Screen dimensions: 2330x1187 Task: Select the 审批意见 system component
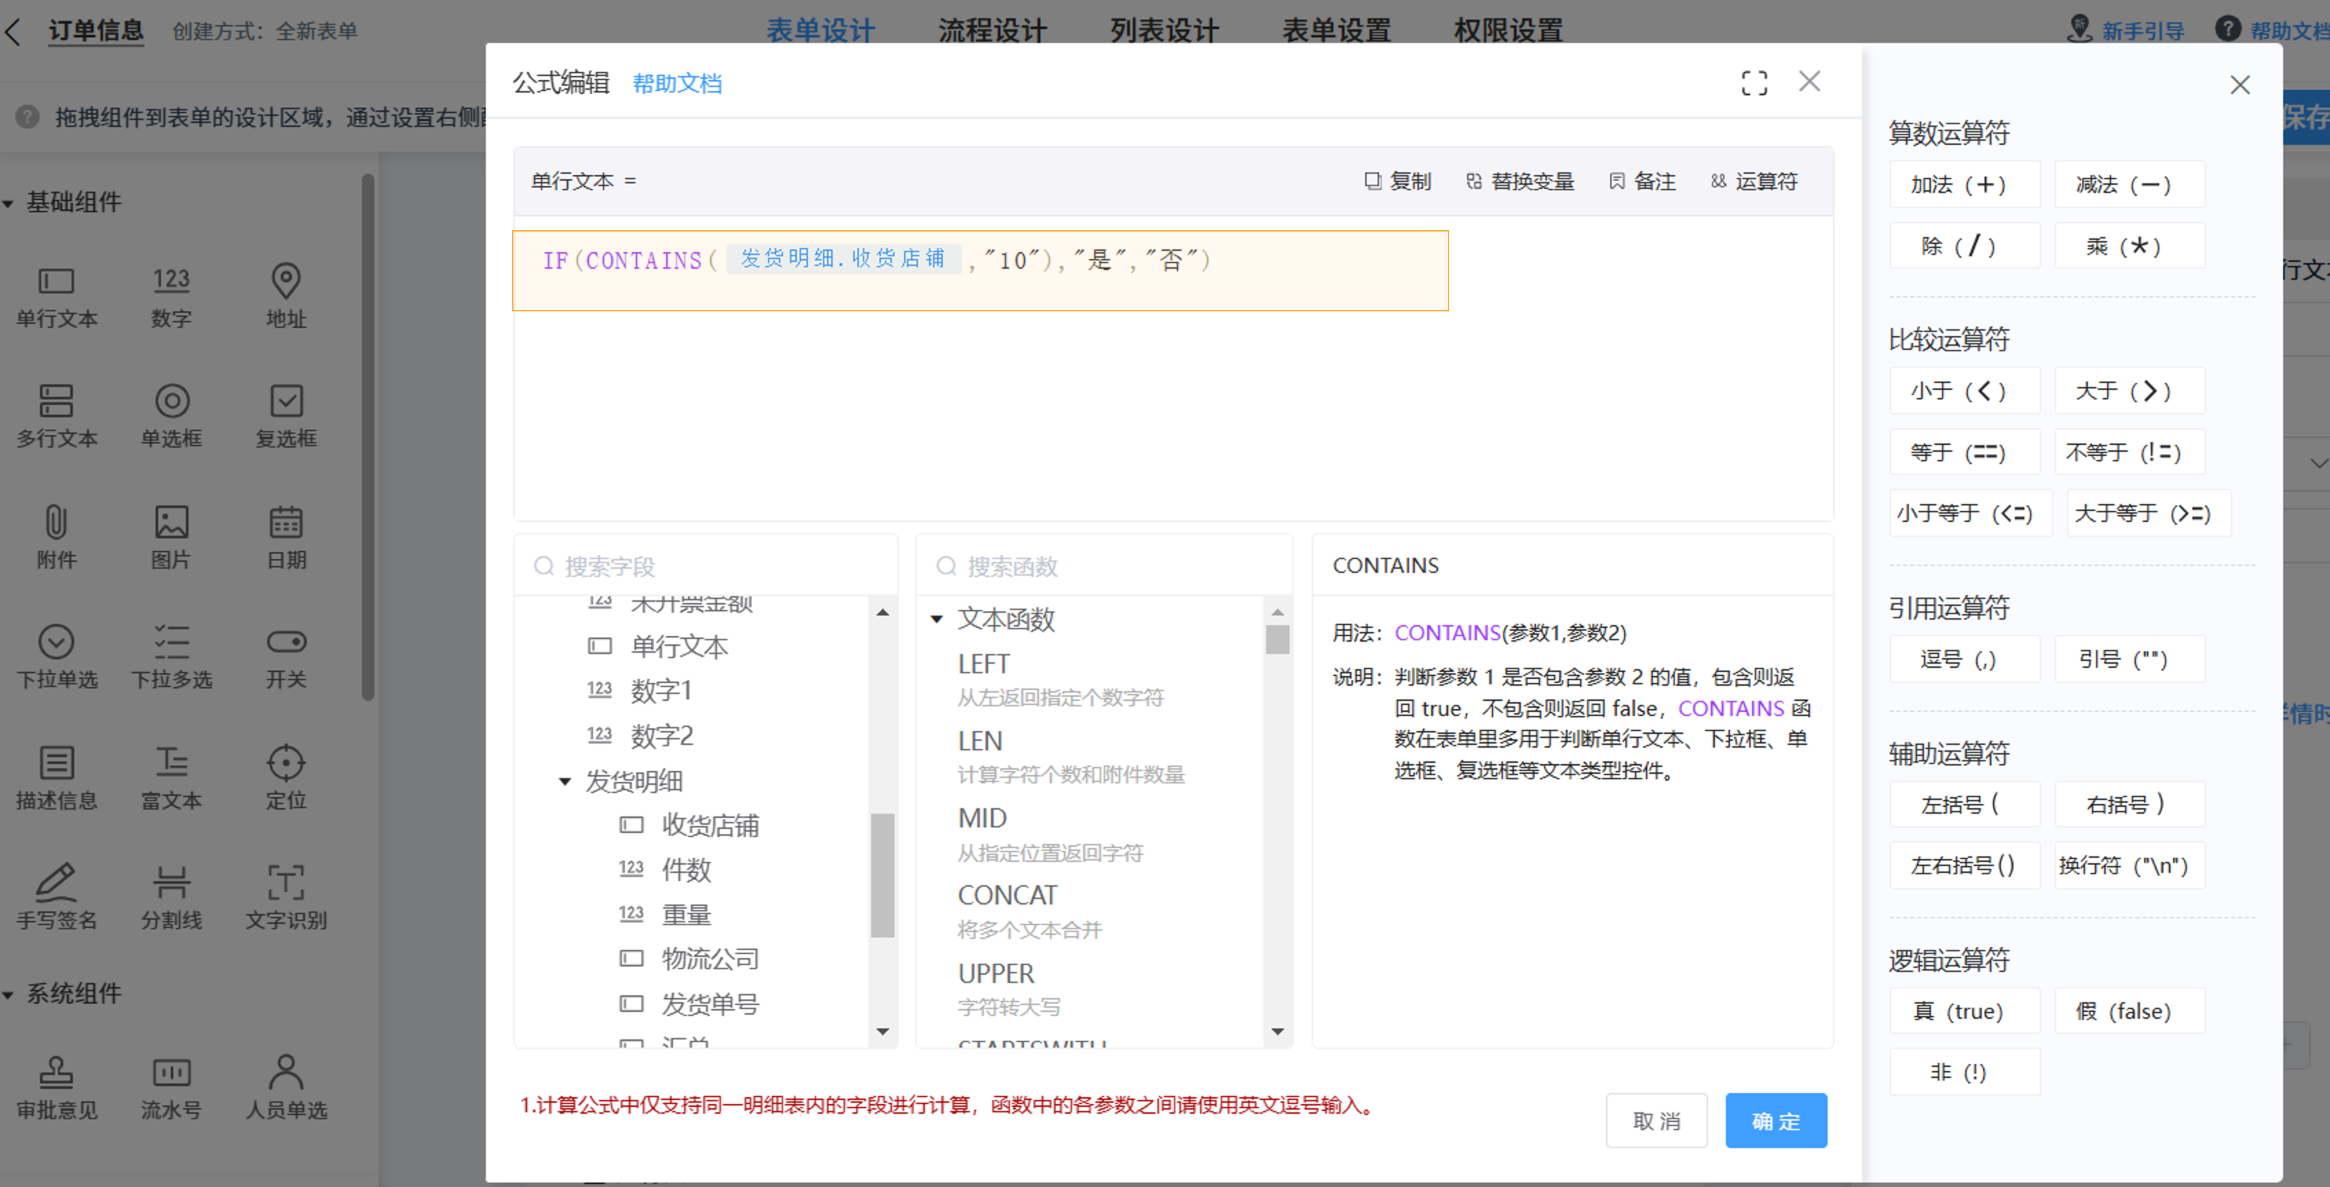tap(56, 1088)
